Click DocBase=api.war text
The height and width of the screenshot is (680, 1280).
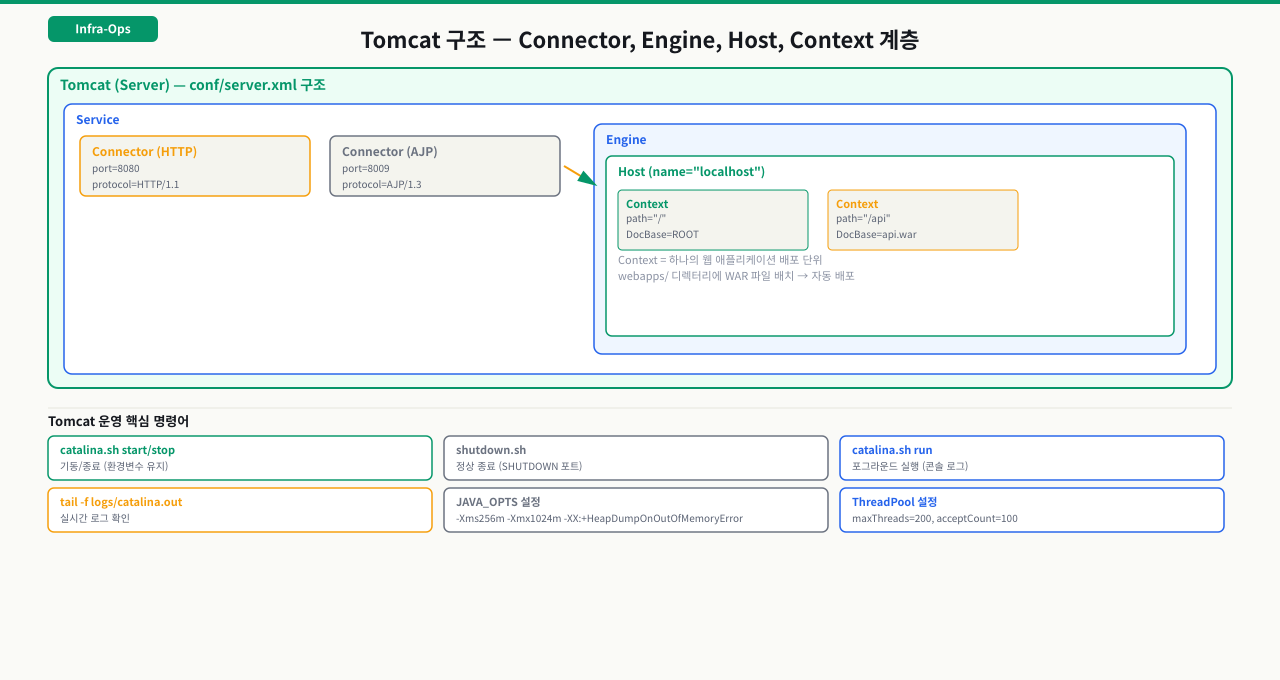tap(876, 235)
